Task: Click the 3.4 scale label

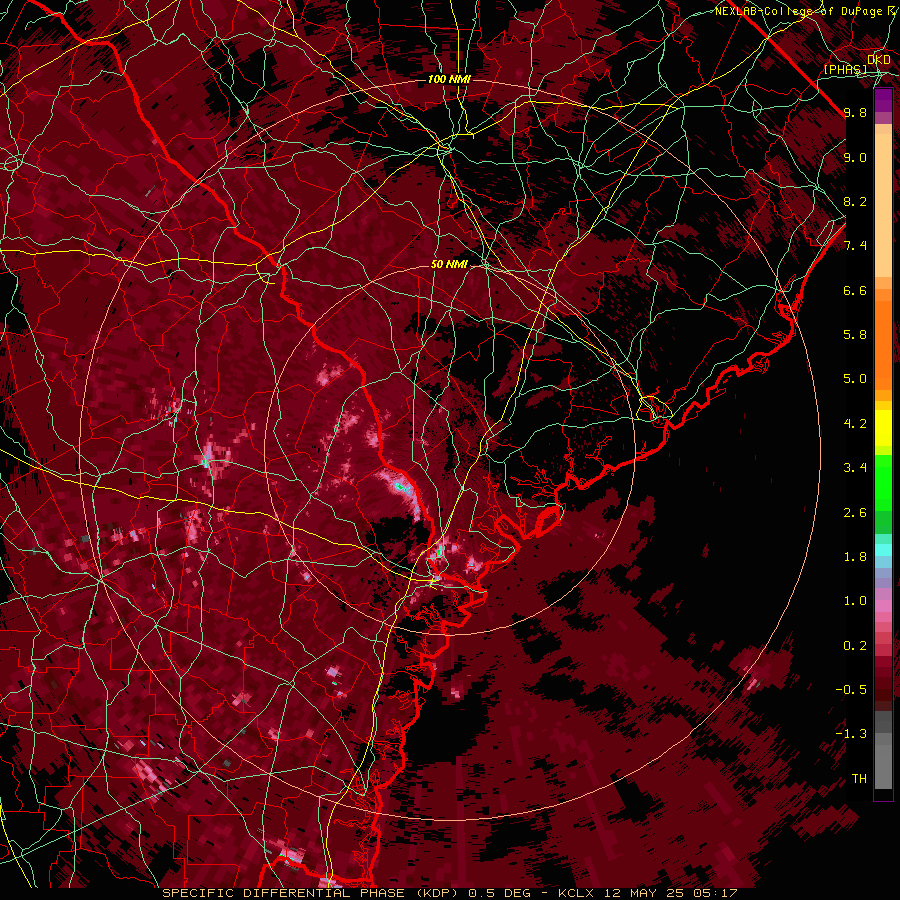Action: [x=855, y=468]
